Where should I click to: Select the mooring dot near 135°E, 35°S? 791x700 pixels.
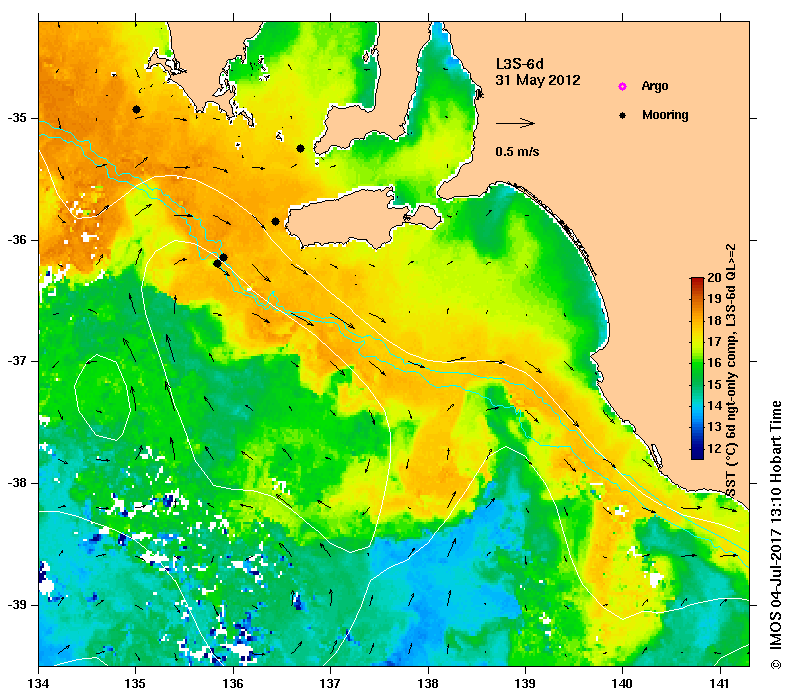[x=136, y=109]
